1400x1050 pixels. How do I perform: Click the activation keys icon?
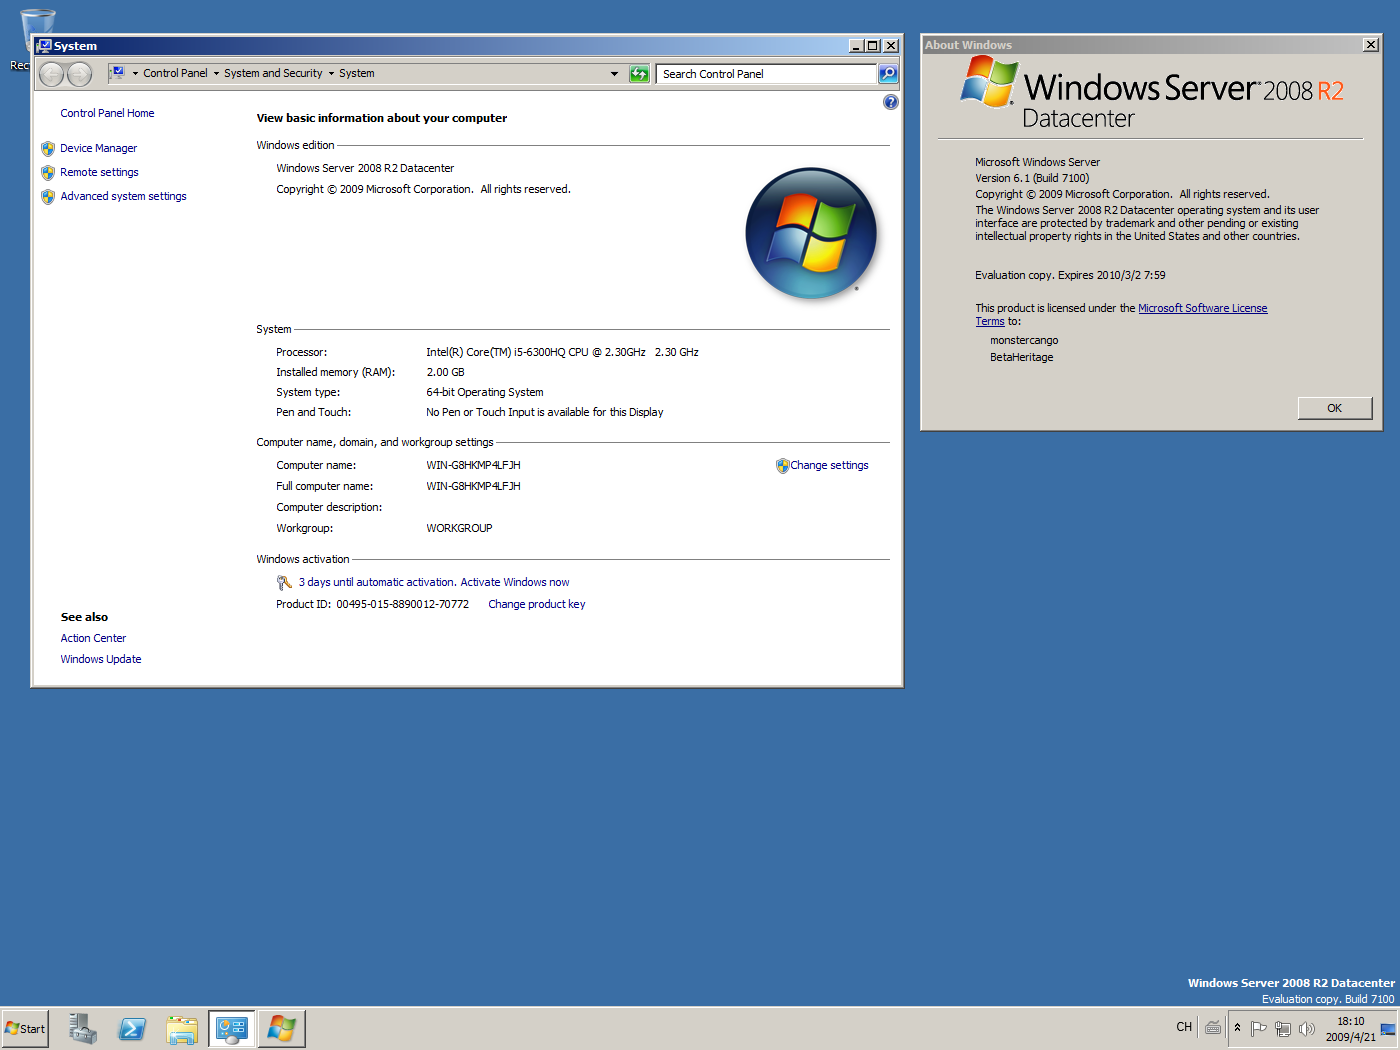(x=284, y=582)
